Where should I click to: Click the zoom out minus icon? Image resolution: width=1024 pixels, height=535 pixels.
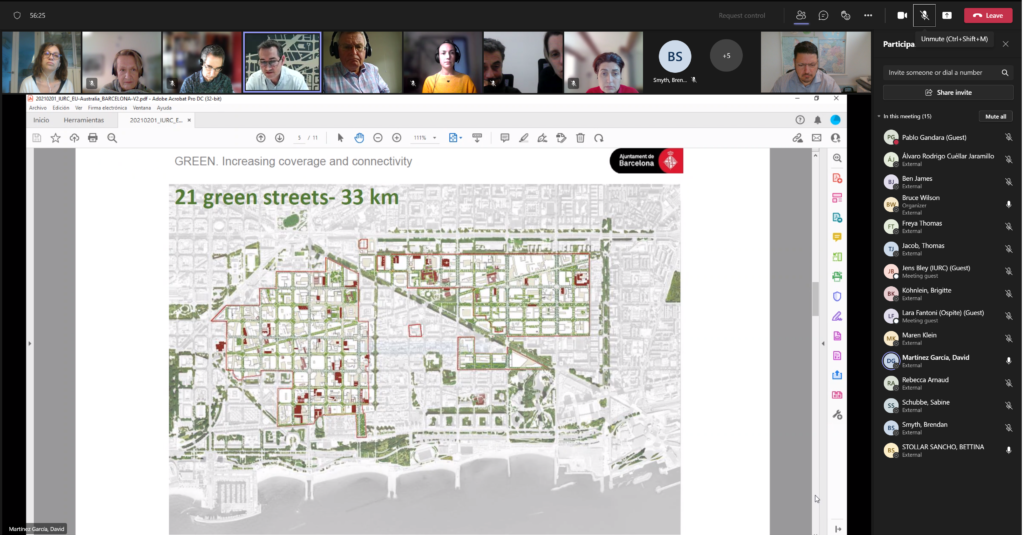click(x=378, y=138)
